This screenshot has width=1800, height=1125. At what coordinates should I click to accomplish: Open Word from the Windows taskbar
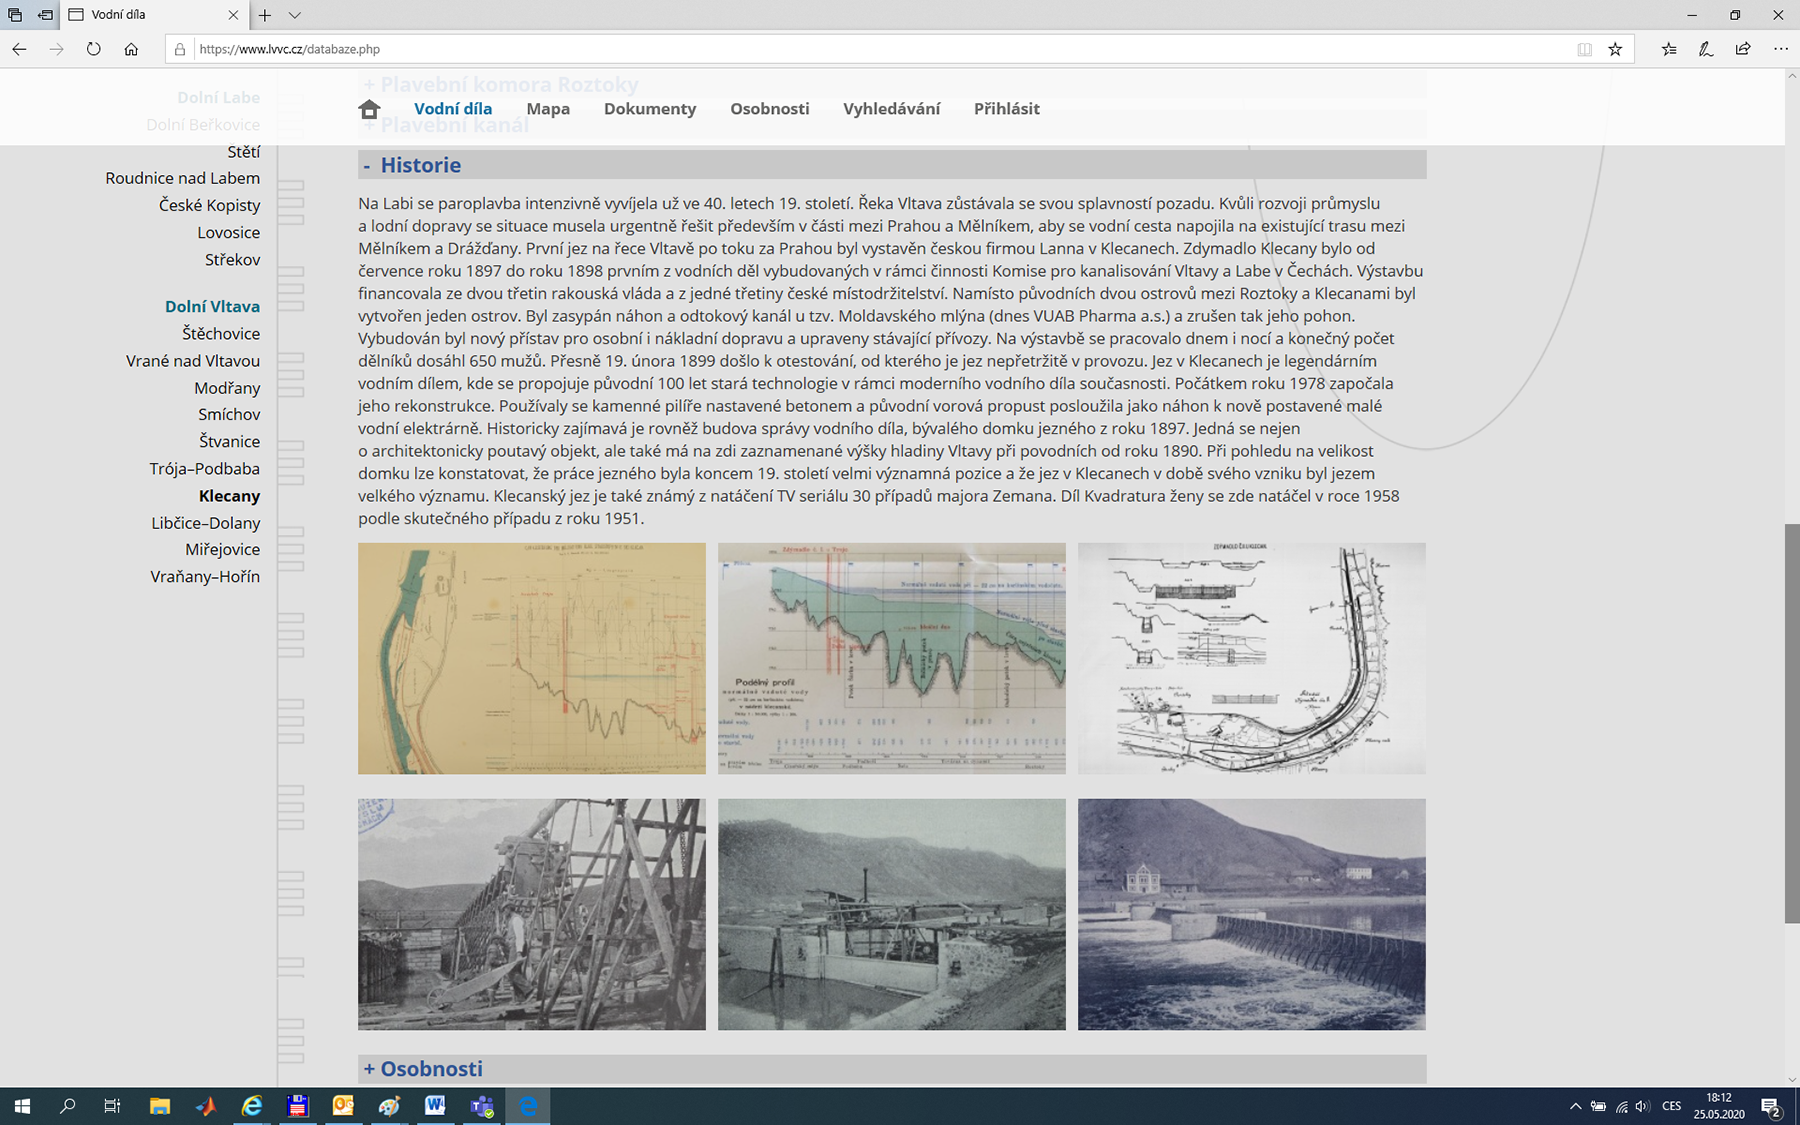(435, 1106)
